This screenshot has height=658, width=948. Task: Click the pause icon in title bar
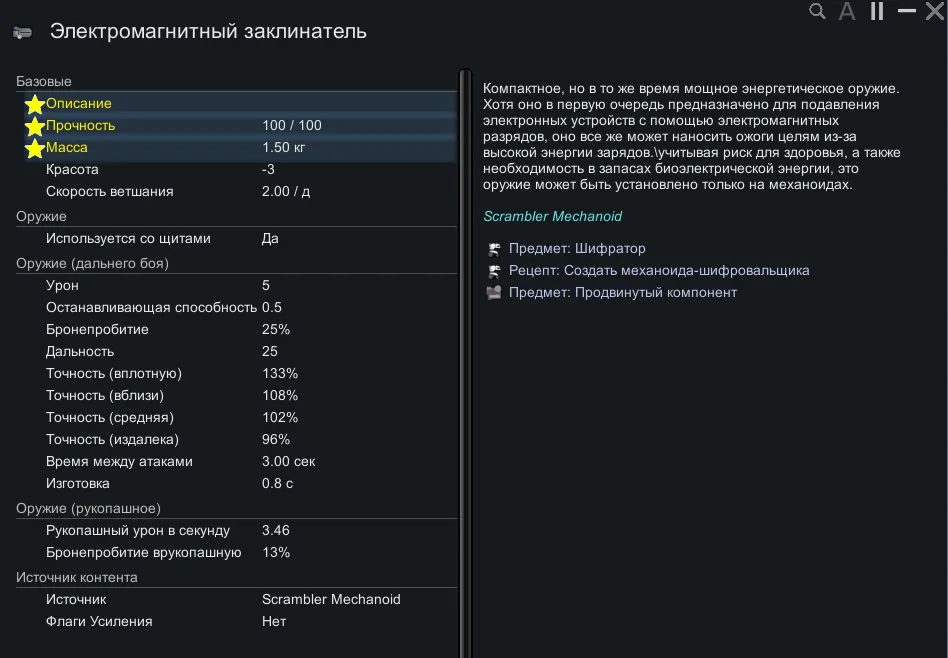click(877, 12)
